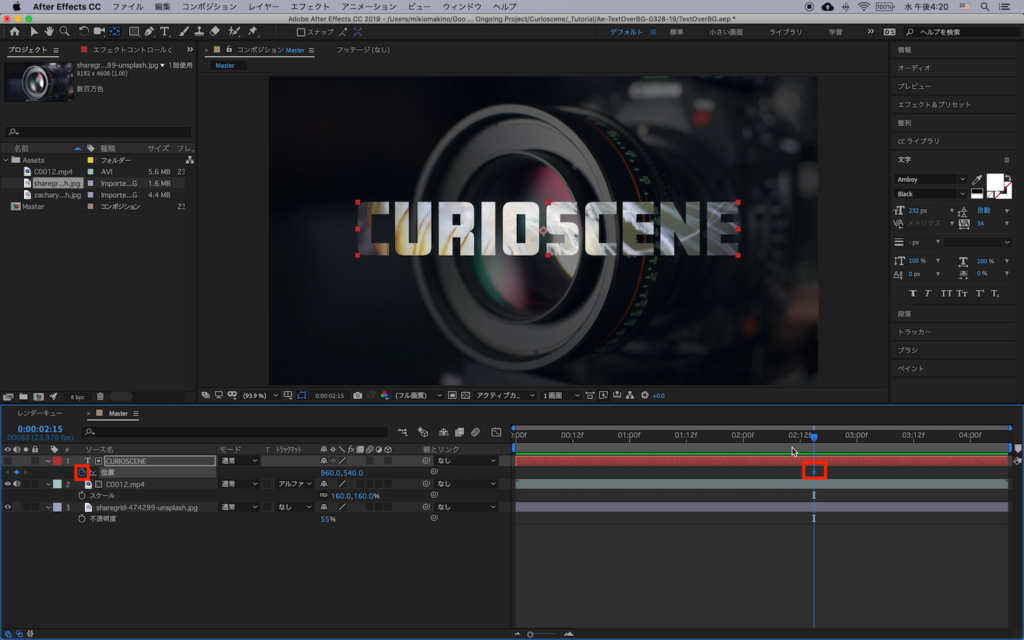The height and width of the screenshot is (640, 1024).
Task: Select the Eraser tool
Action: point(215,32)
